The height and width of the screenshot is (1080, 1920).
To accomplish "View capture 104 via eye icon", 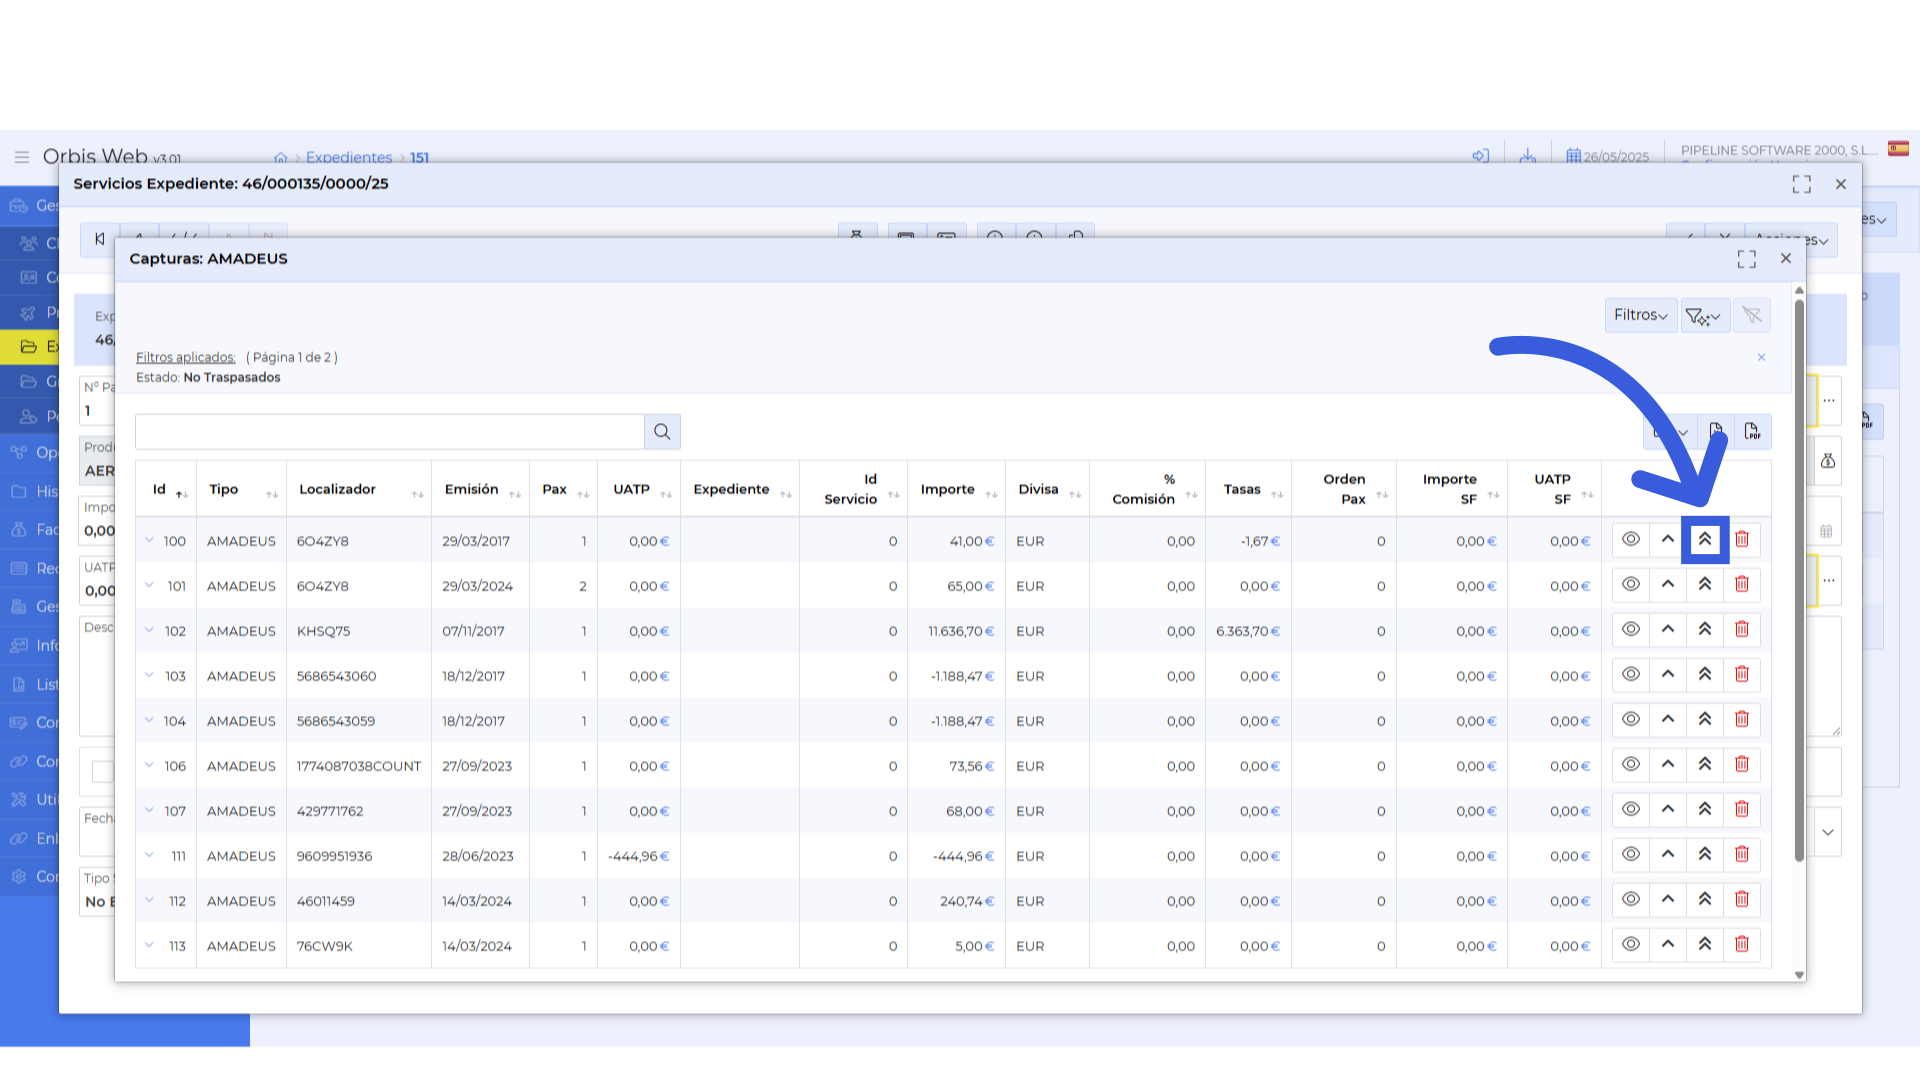I will 1630,720.
